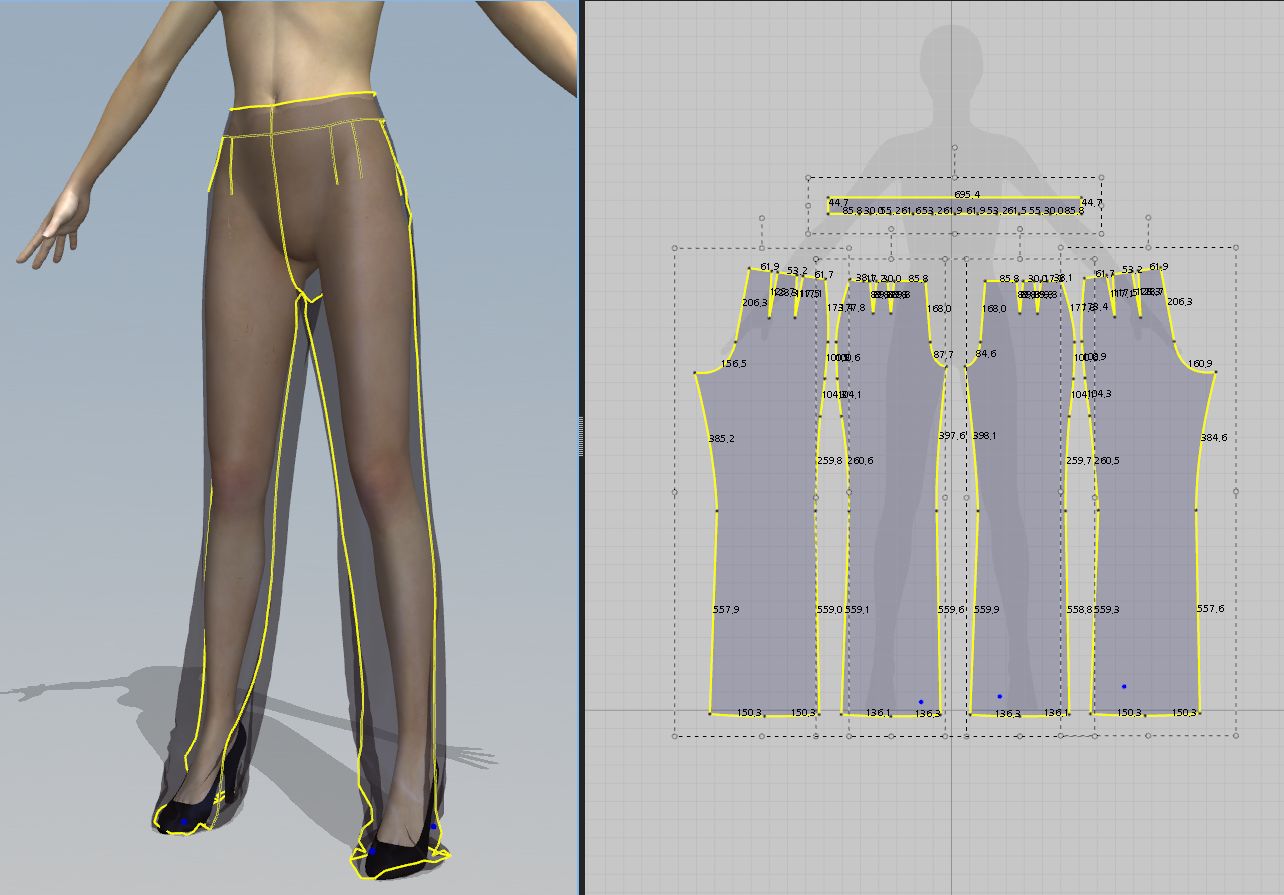Click the '557.6' measurement label
The width and height of the screenshot is (1284, 895).
[1210, 608]
